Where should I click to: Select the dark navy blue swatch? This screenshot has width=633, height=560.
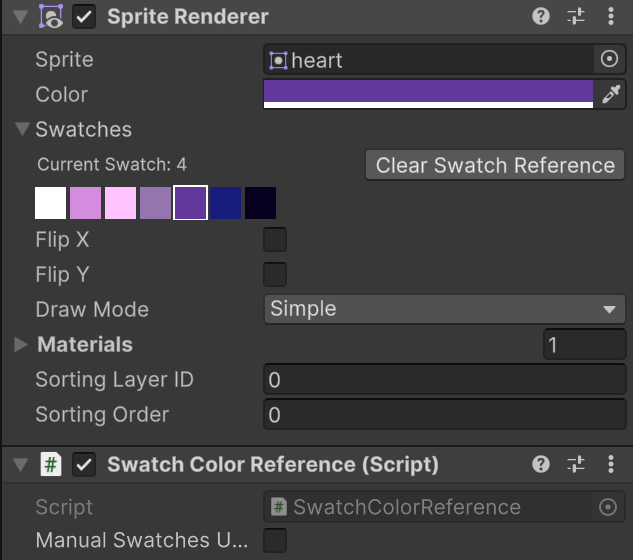click(225, 203)
